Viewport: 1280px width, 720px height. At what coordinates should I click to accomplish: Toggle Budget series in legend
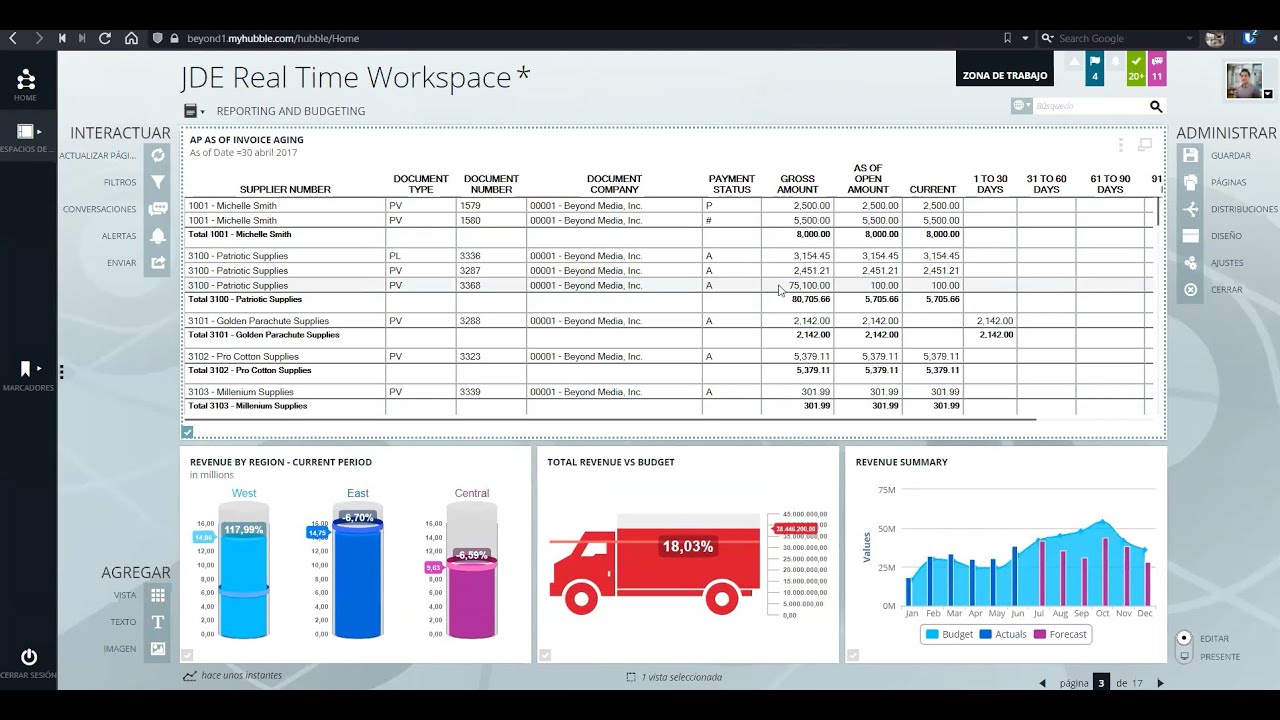click(x=950, y=634)
